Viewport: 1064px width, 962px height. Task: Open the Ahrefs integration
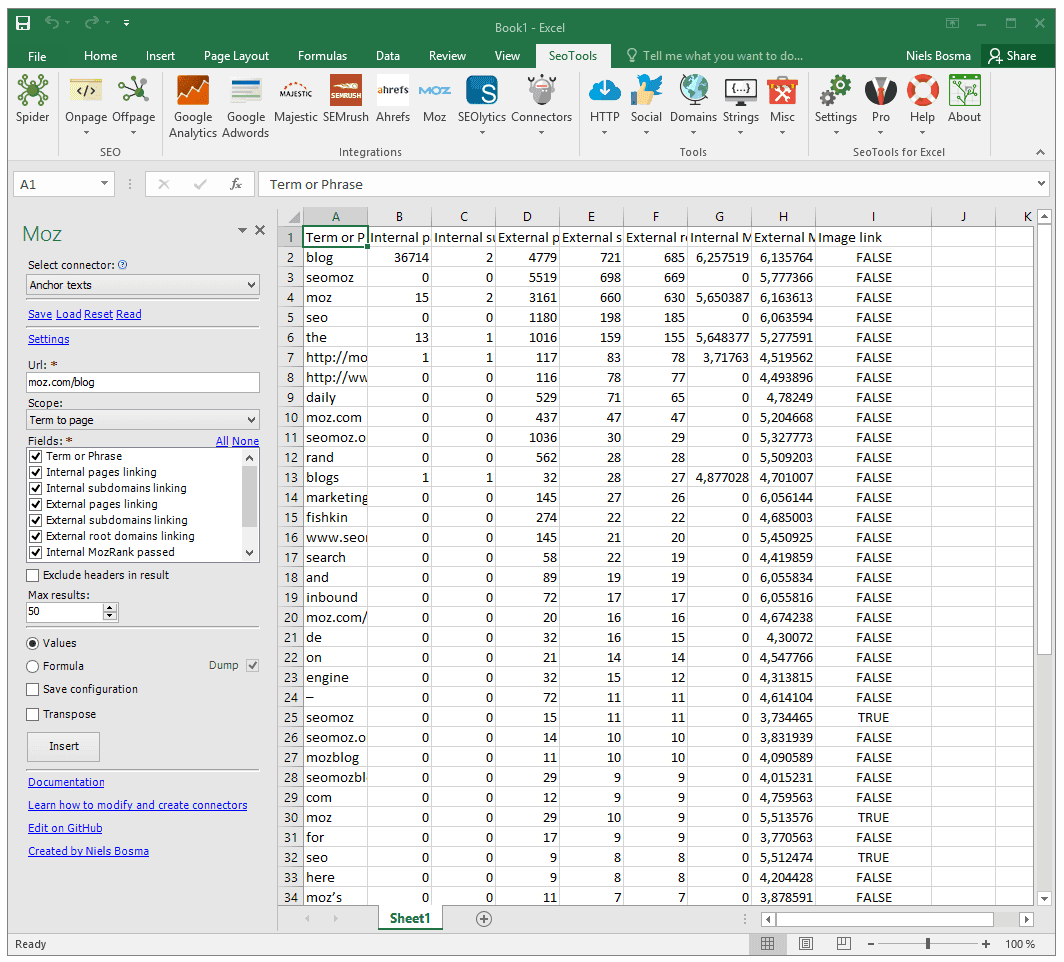click(x=392, y=95)
